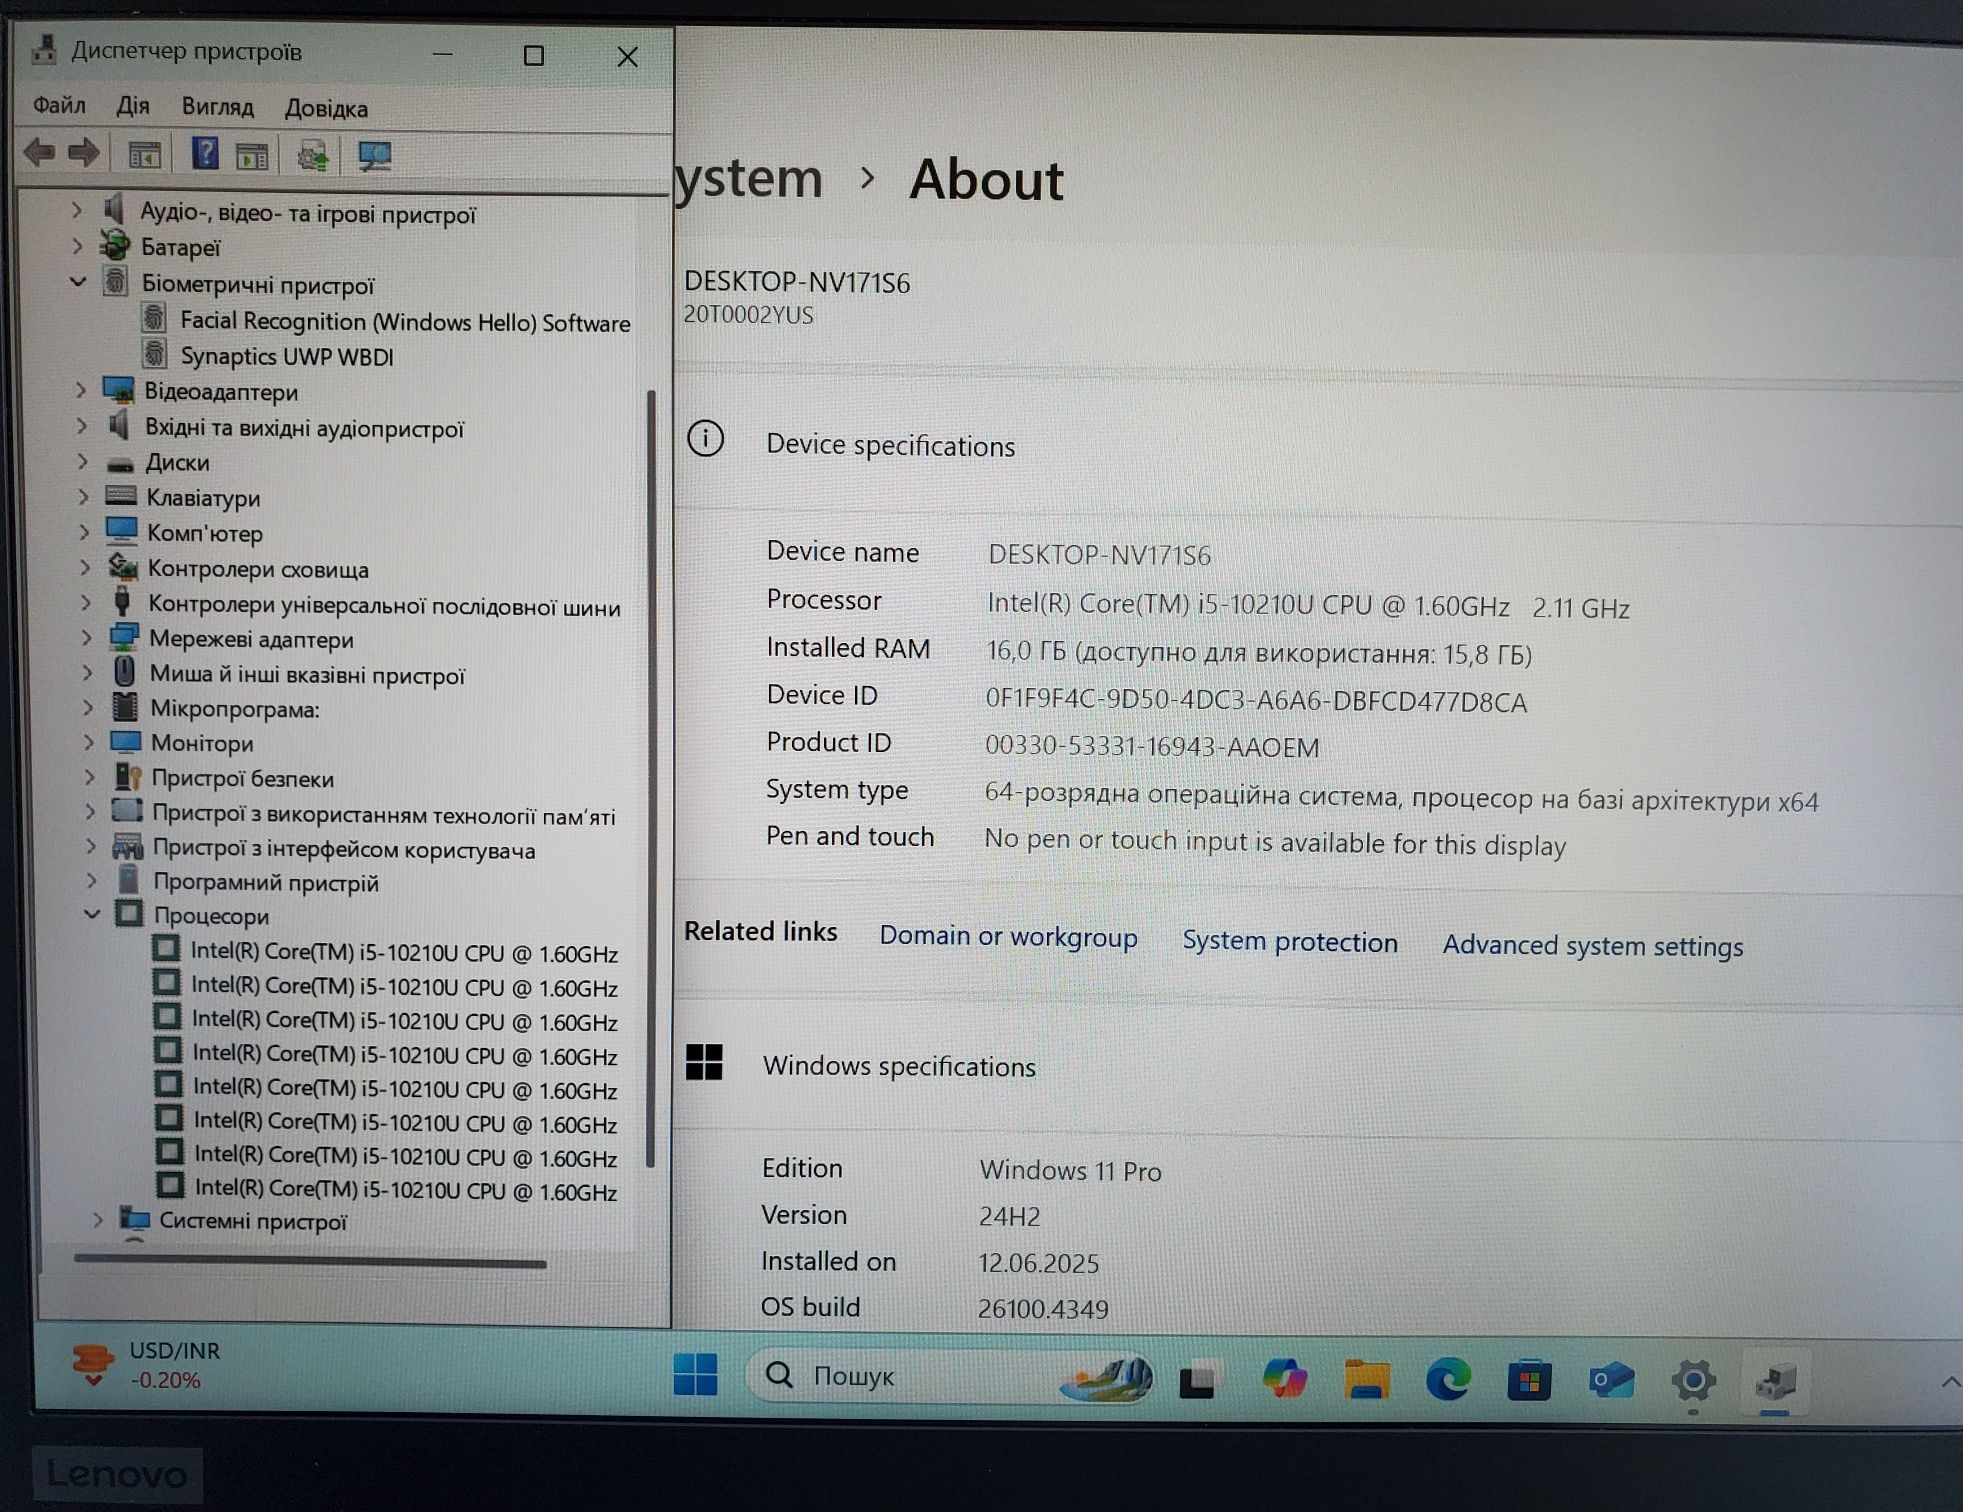Click the Back arrow in Device Manager toolbar
The height and width of the screenshot is (1512, 1963).
(40, 153)
